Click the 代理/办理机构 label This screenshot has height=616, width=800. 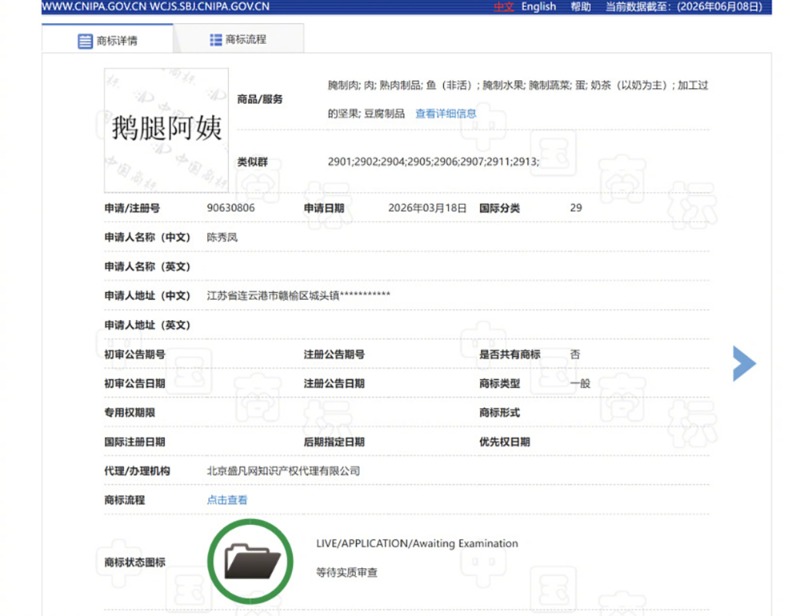click(x=137, y=471)
